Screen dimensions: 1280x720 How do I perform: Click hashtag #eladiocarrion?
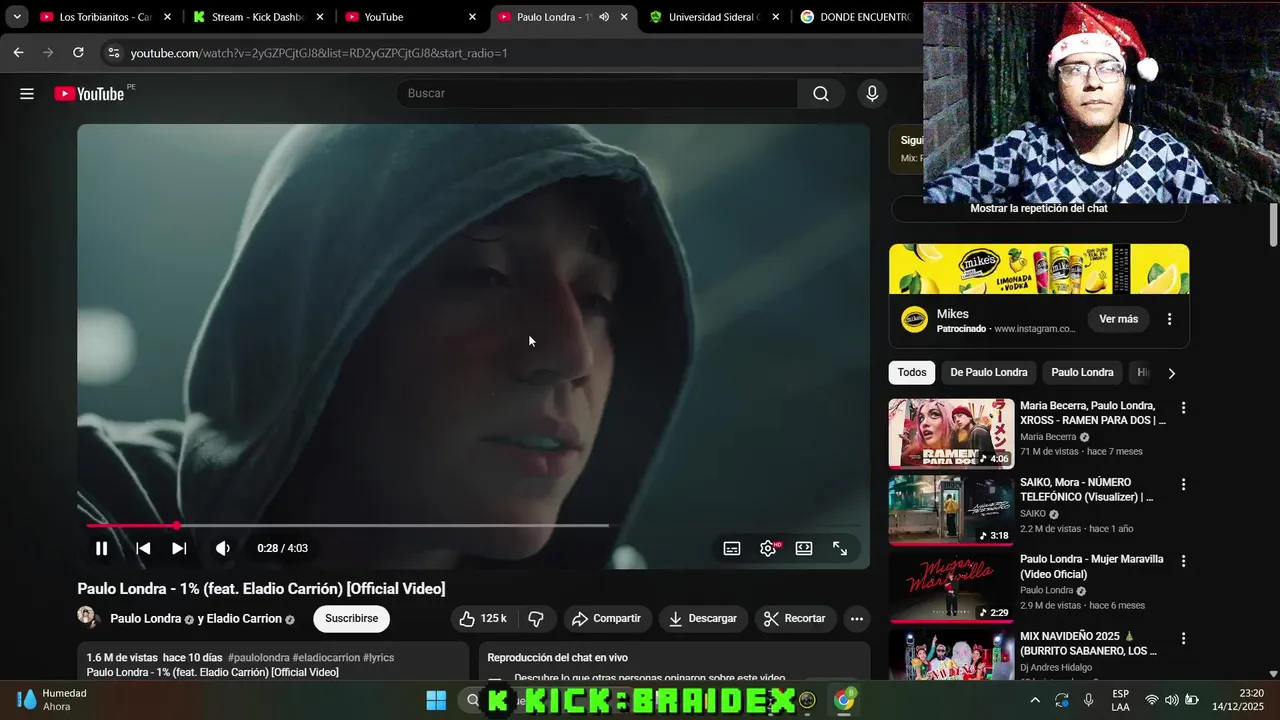pos(326,658)
